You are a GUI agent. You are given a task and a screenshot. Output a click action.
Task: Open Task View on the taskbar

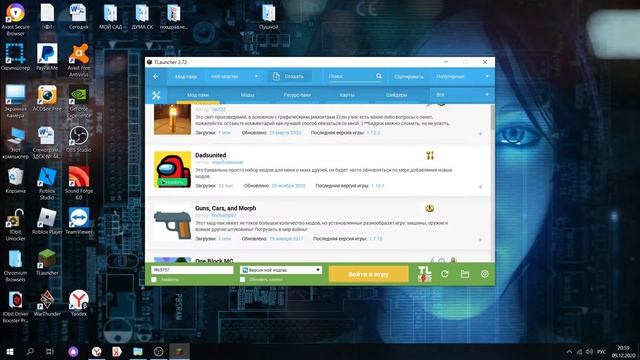(49, 351)
